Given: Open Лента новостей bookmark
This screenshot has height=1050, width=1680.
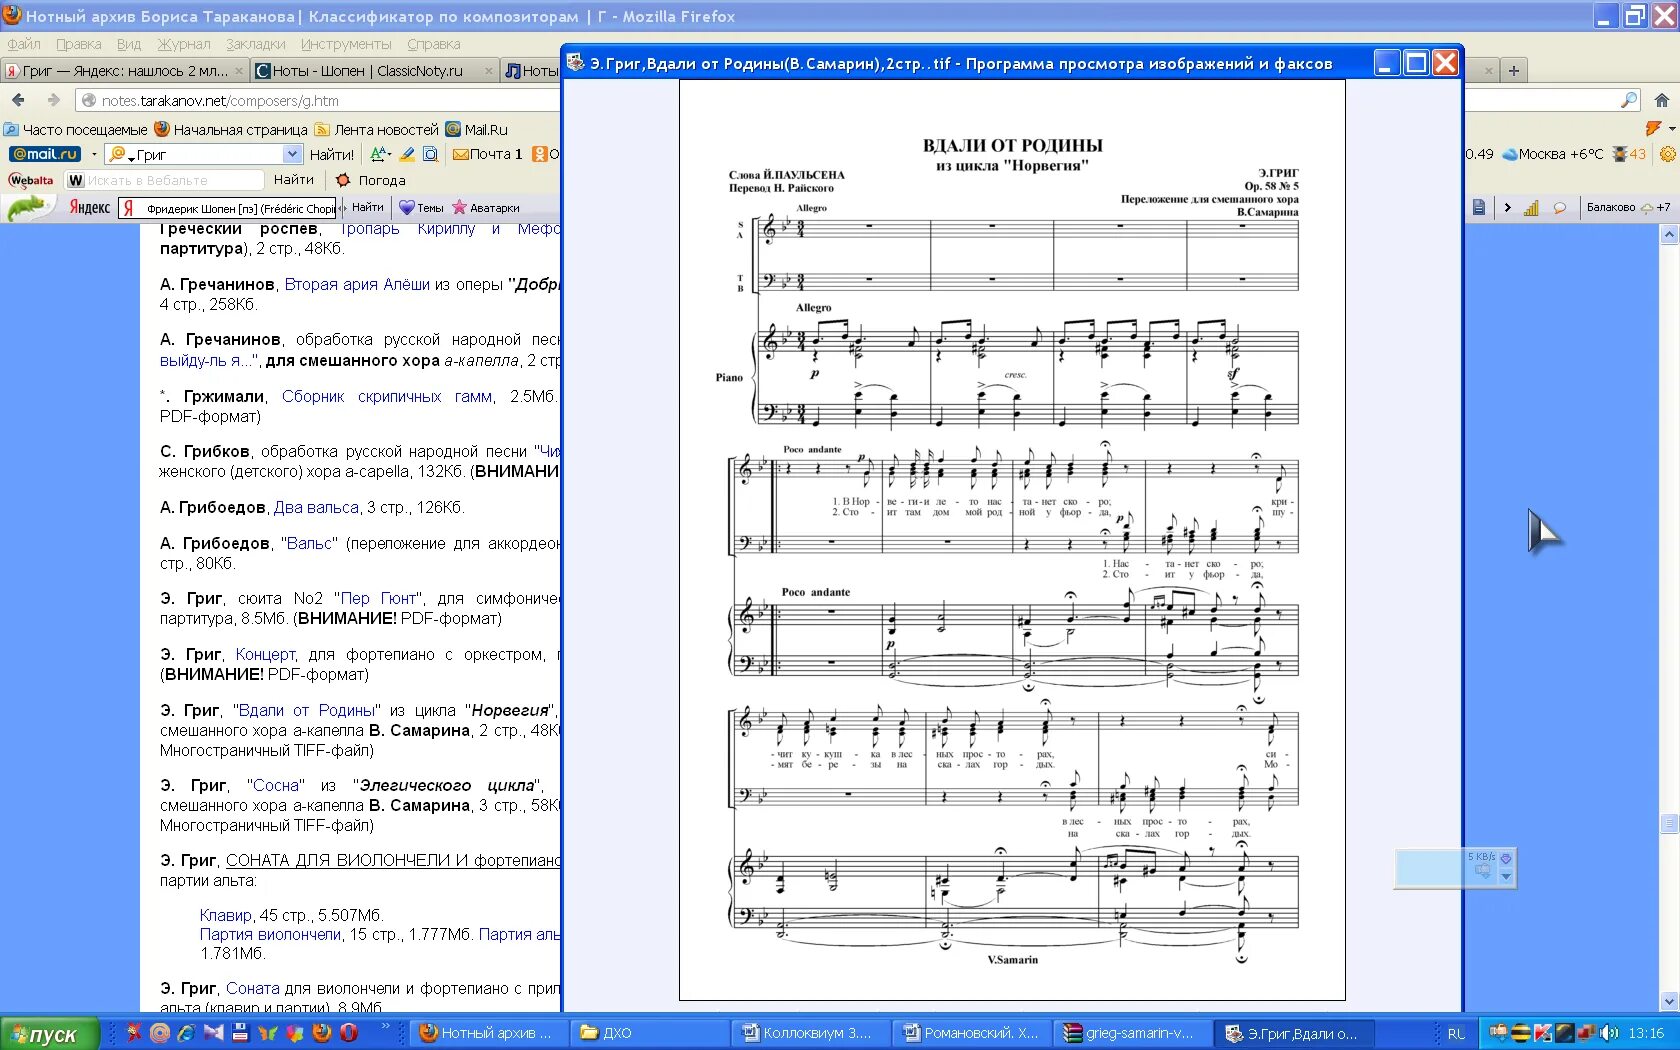Looking at the screenshot, I should (x=377, y=129).
